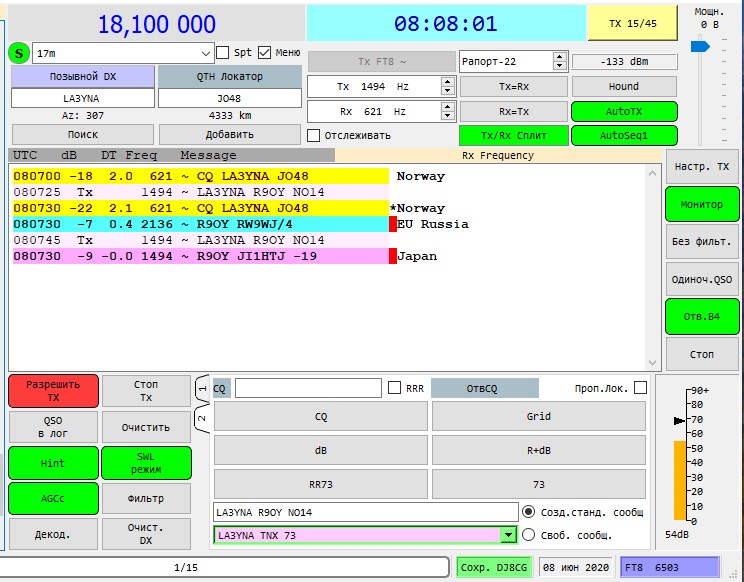
Task: Click the Позывной DX callsign input field
Action: [x=83, y=98]
